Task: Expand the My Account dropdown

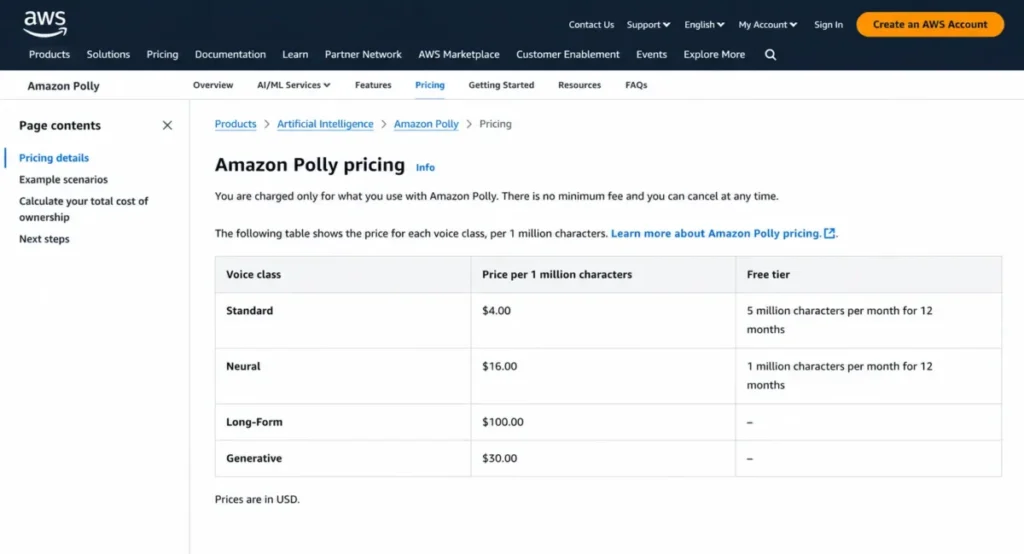Action: pyautogui.click(x=767, y=25)
